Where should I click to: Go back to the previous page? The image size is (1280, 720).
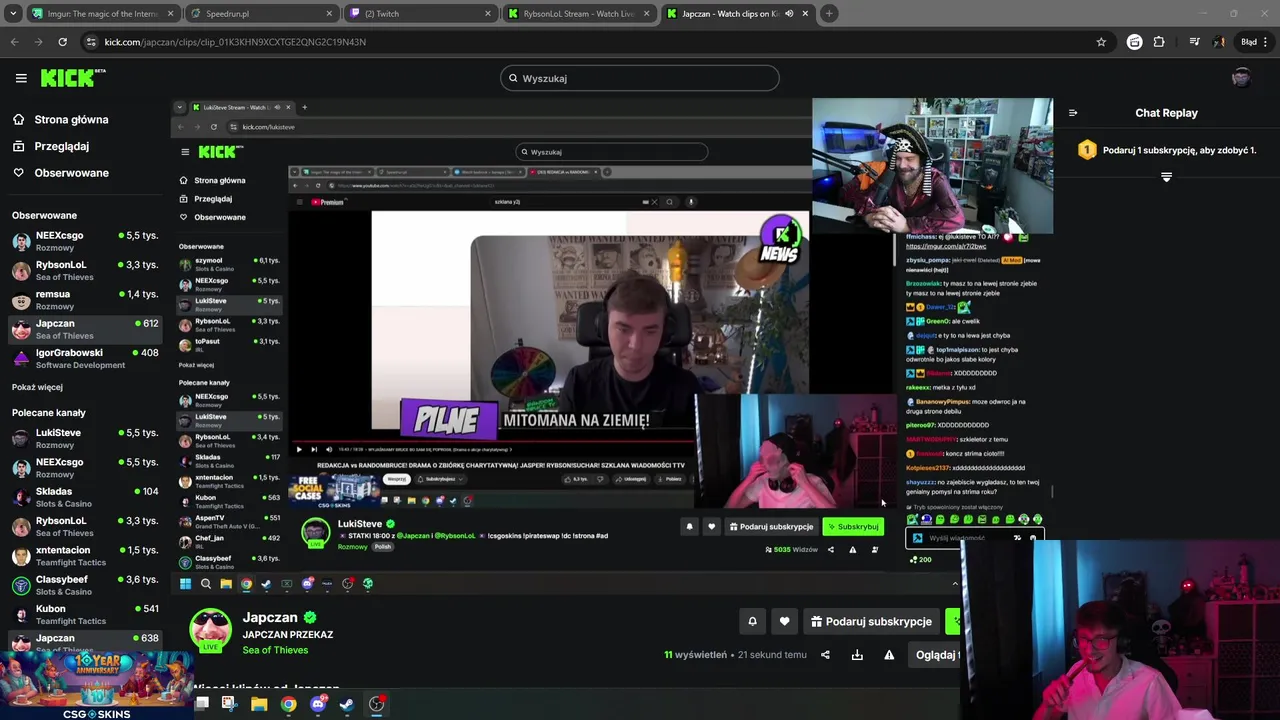[x=14, y=42]
